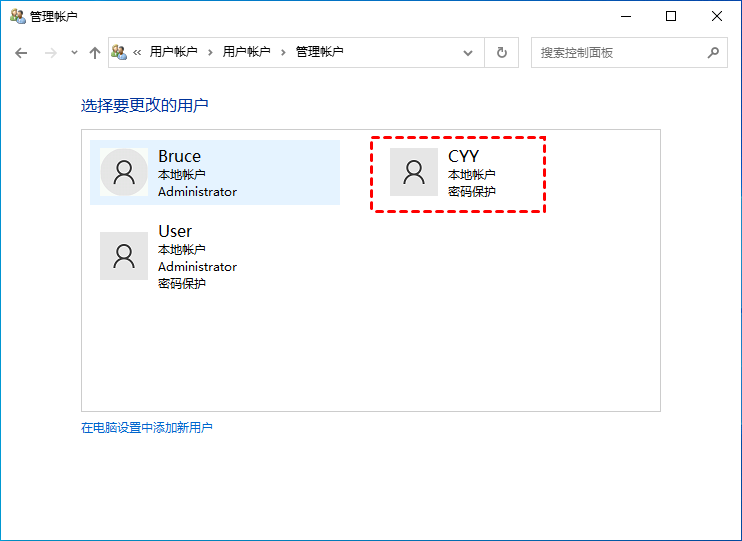Viewport: 742px width, 541px height.
Task: Refresh the control panel page
Action: pyautogui.click(x=502, y=53)
